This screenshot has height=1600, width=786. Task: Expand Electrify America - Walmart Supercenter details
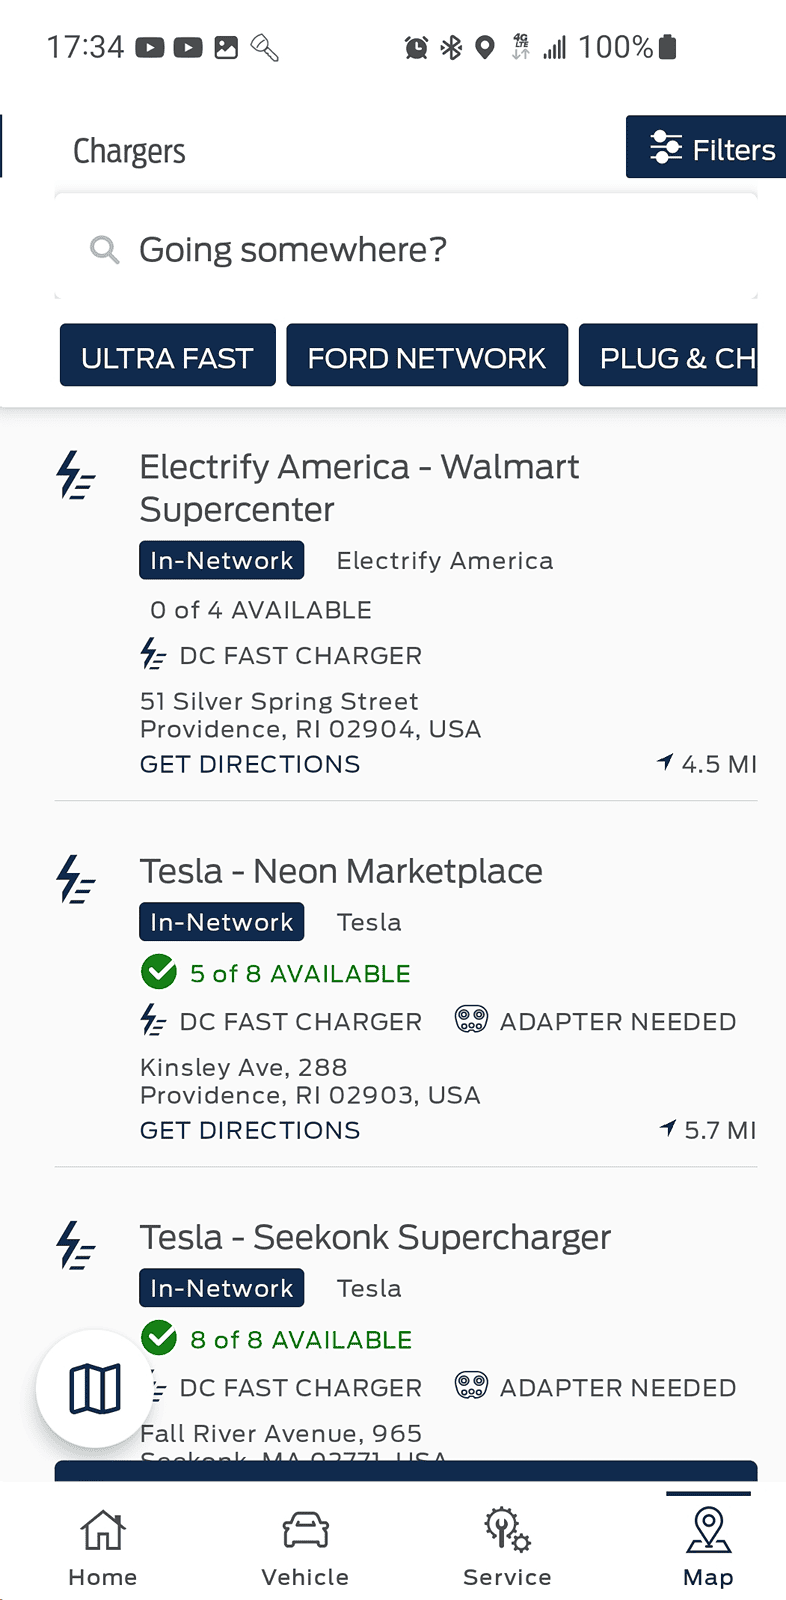pyautogui.click(x=359, y=487)
